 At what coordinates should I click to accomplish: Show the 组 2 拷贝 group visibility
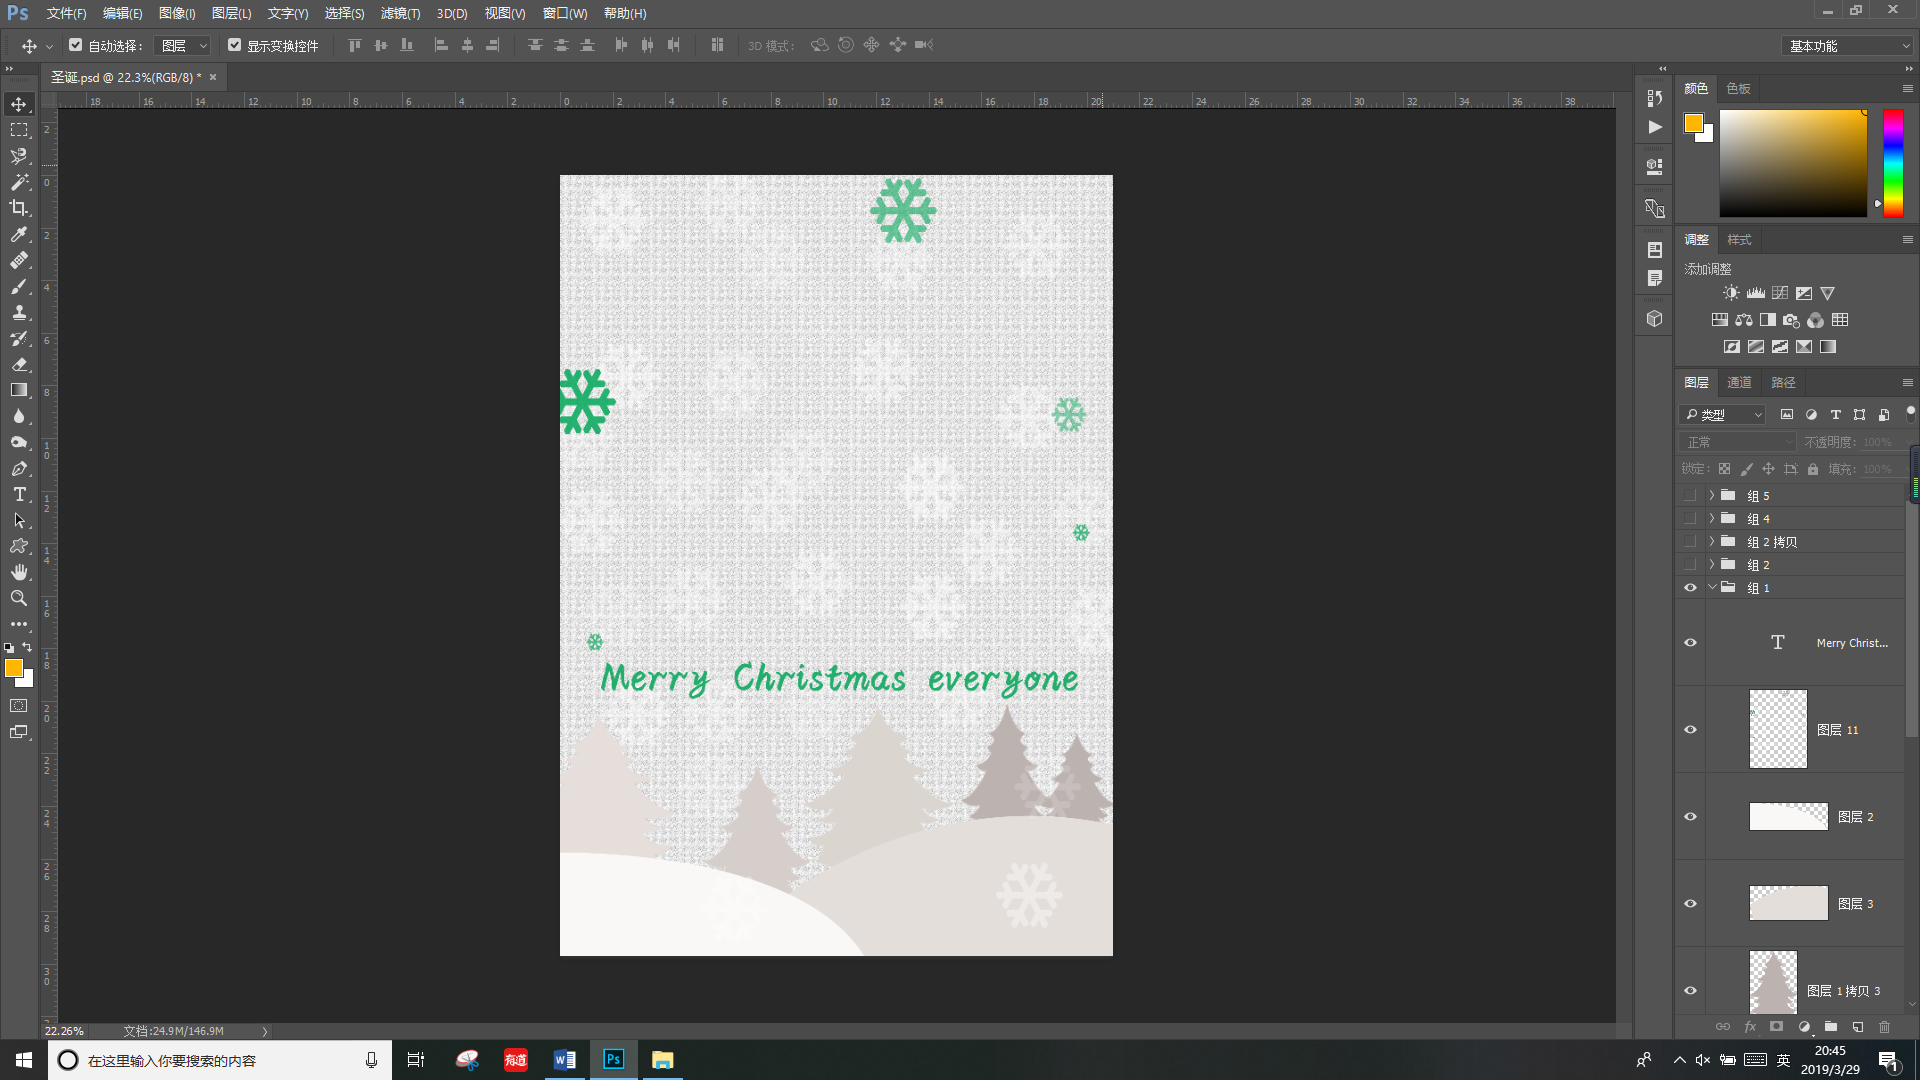[x=1690, y=542]
